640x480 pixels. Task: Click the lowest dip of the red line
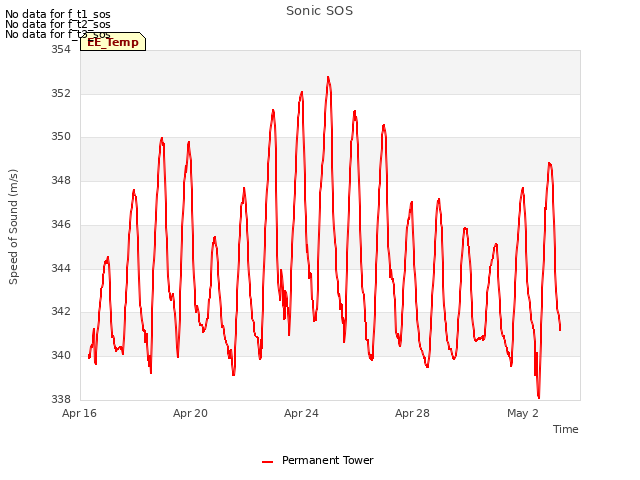tap(539, 397)
